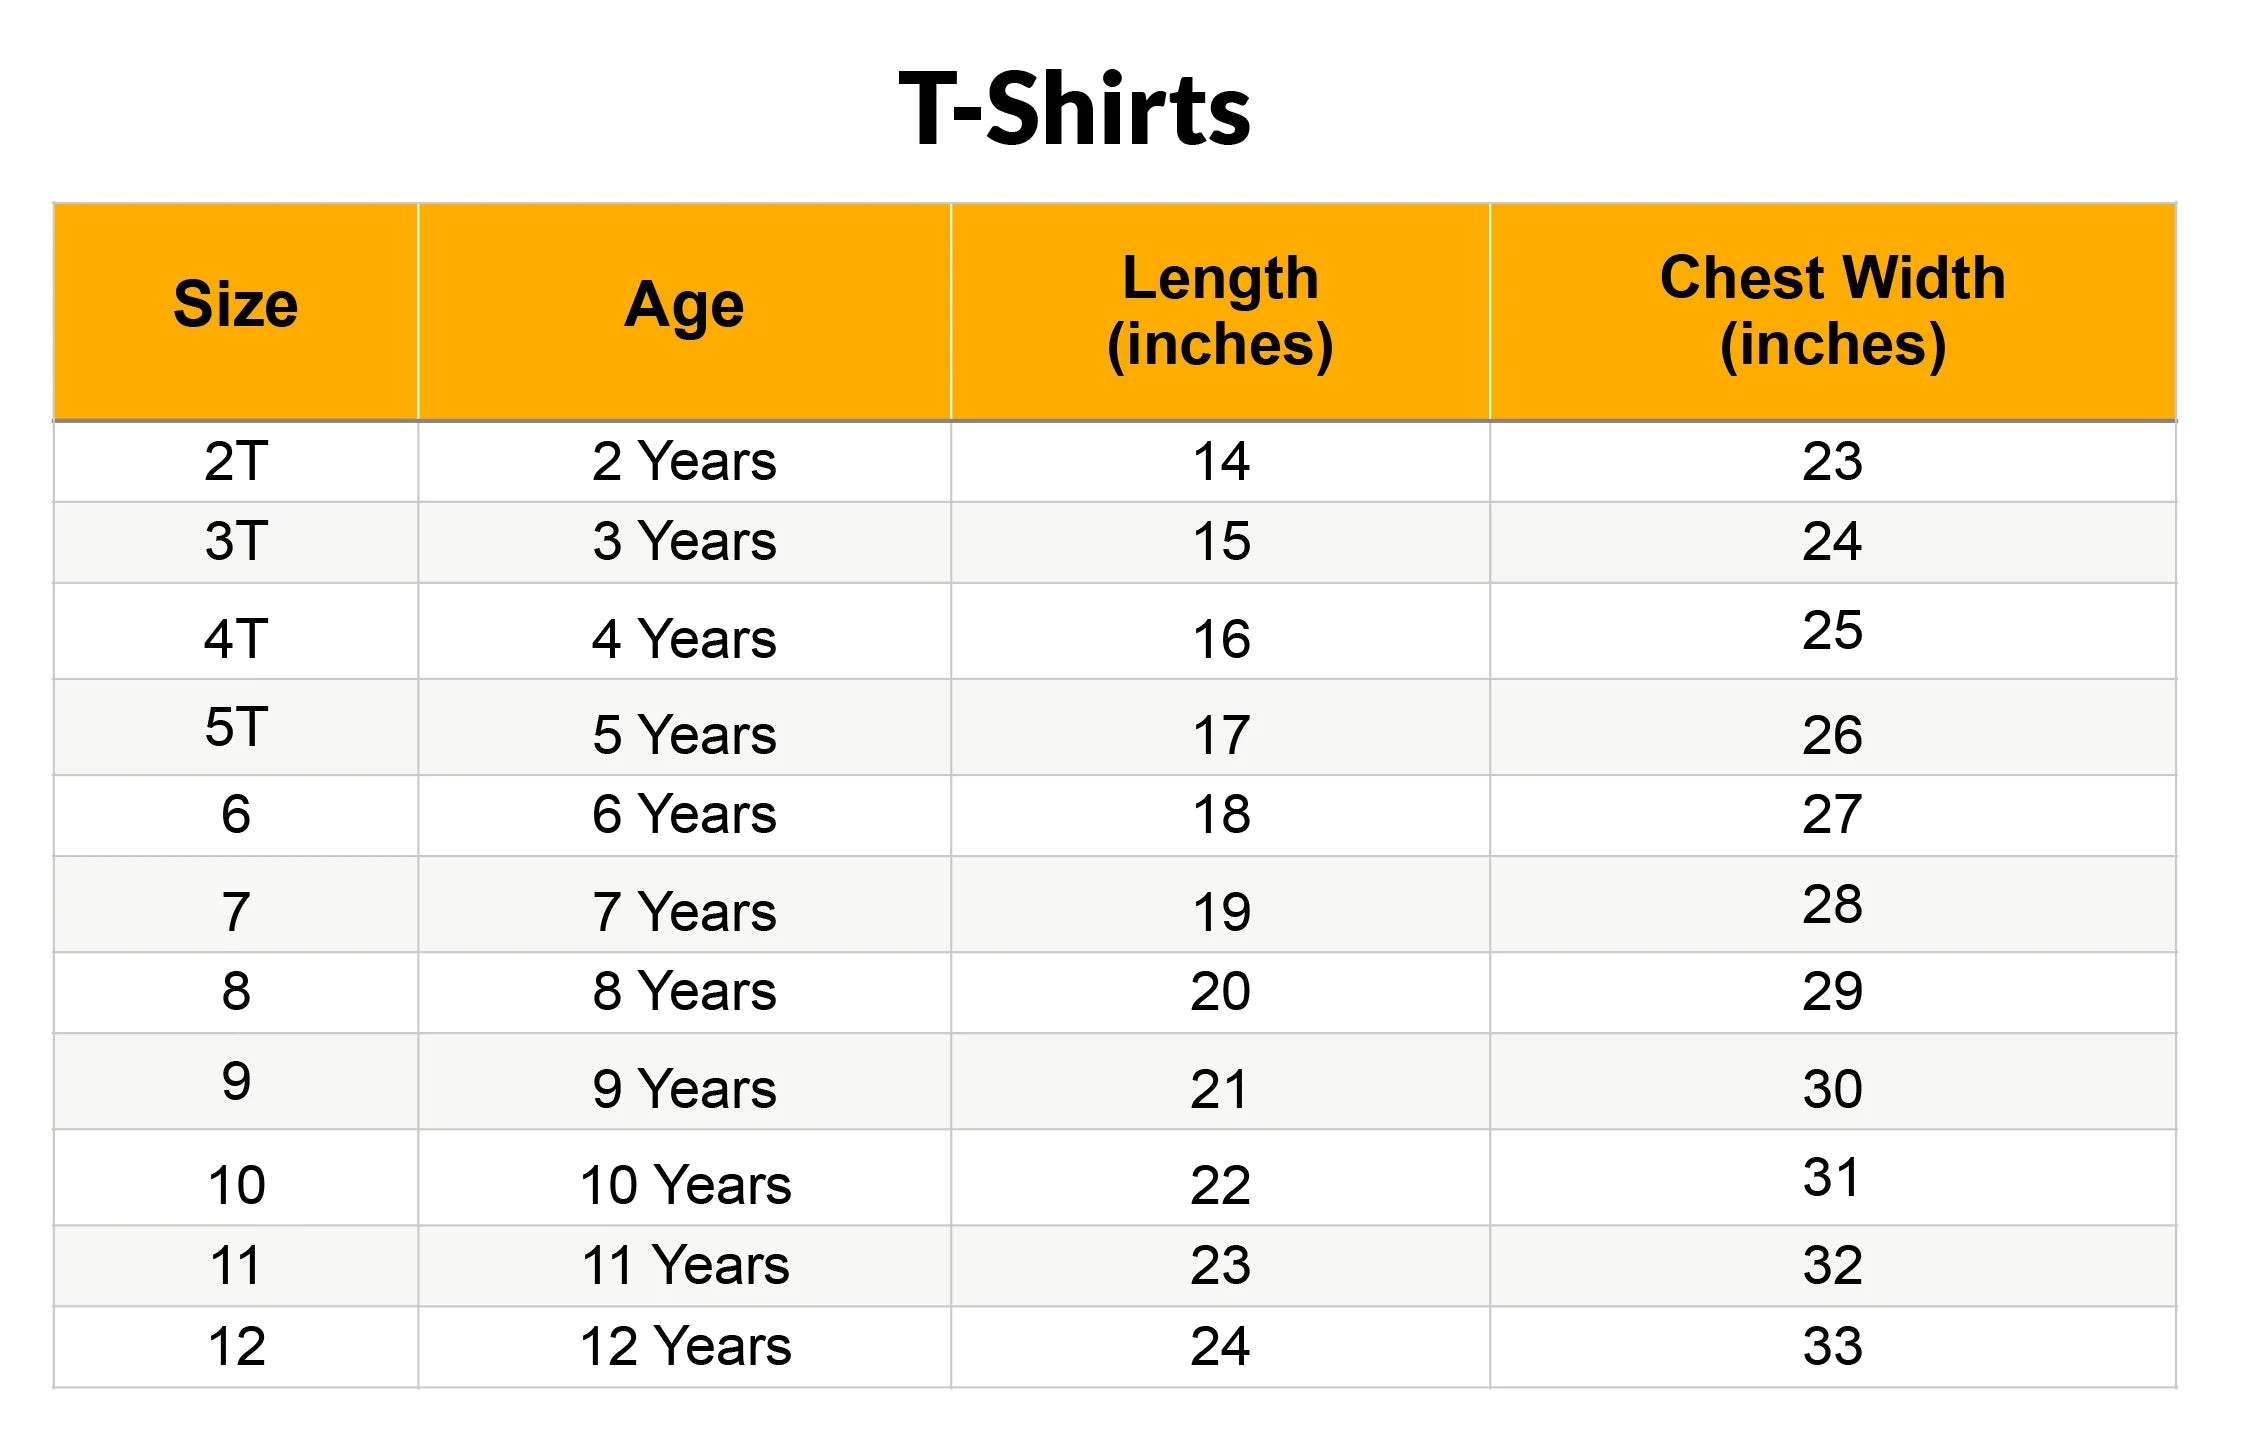The image size is (2243, 1449).
Task: Select the Age column header
Action: [x=684, y=311]
